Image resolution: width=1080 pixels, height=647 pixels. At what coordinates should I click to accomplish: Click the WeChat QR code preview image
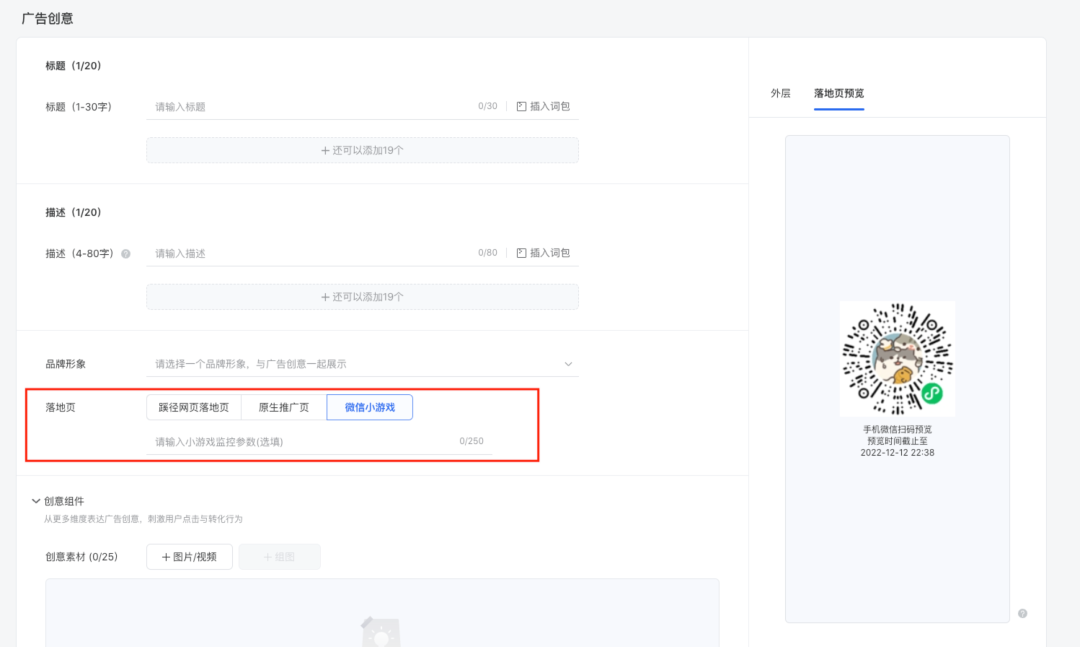pyautogui.click(x=897, y=358)
